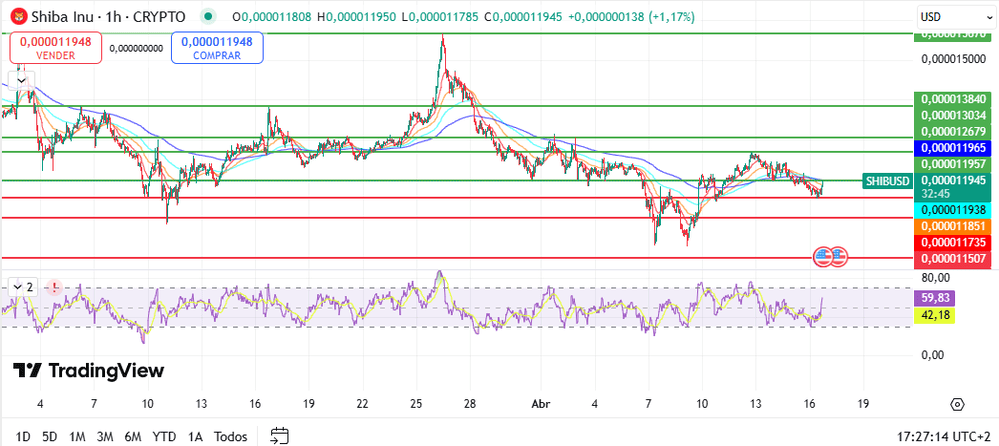
Task: Click the blue 0,000011965 moving average label
Action: 953,148
